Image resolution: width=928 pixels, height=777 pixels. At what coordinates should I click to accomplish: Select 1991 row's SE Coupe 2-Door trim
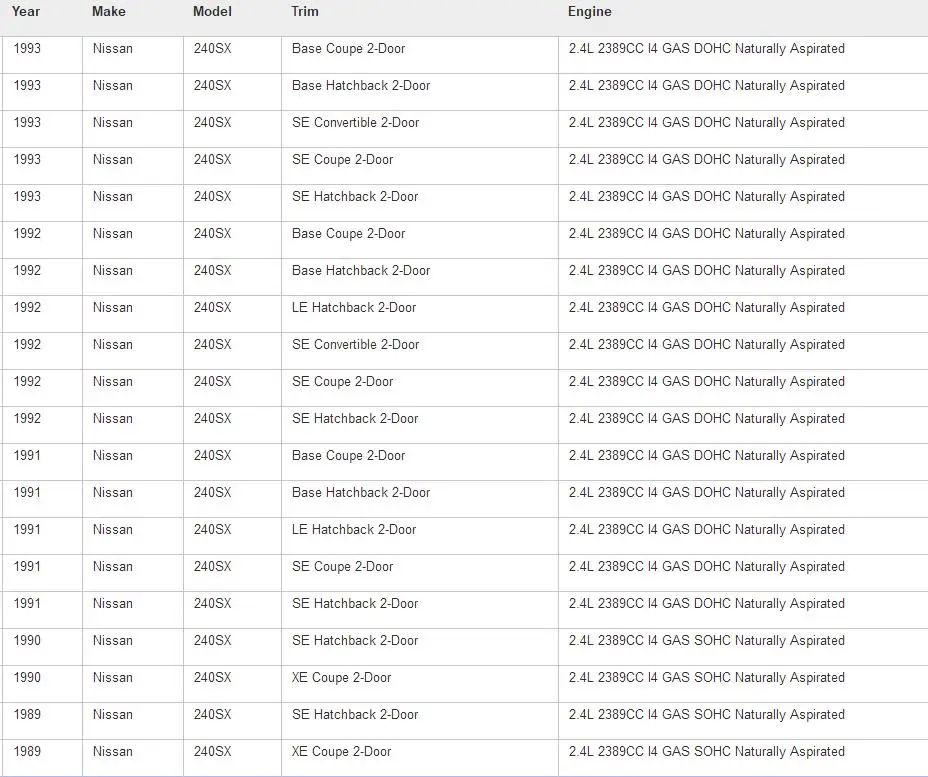(343, 566)
